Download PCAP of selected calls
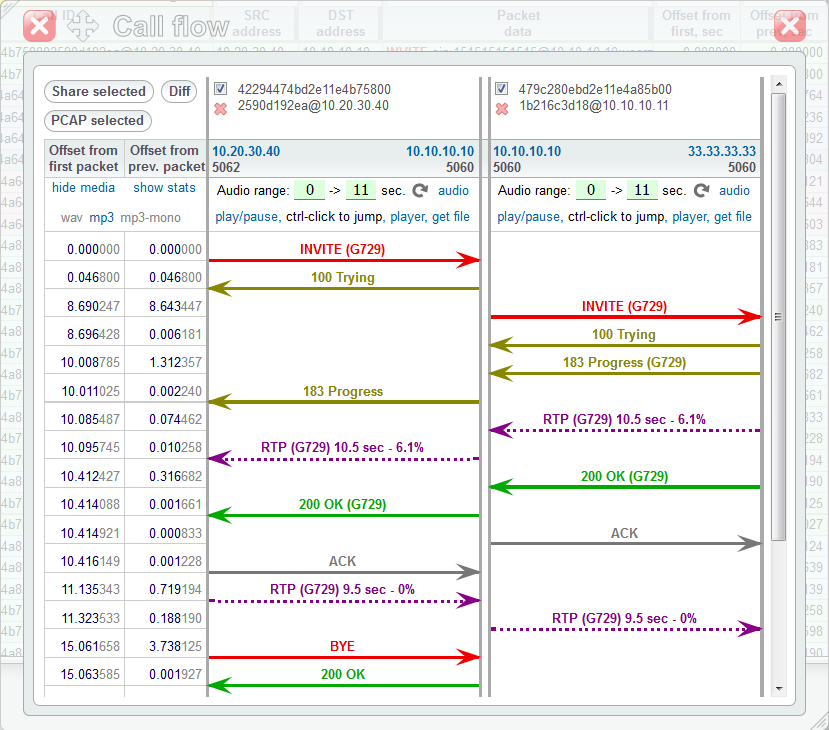This screenshot has height=730, width=829. point(97,120)
